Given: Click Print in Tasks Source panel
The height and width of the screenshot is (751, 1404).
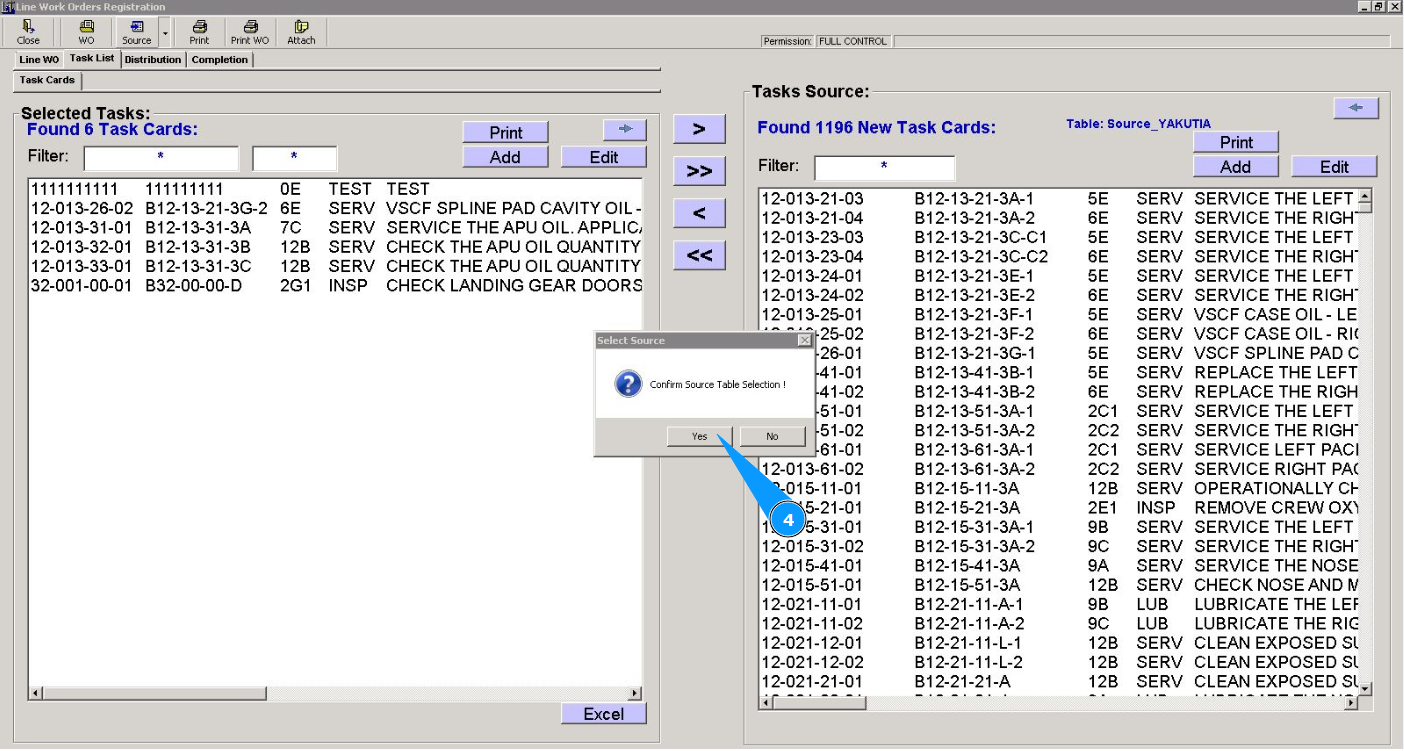Looking at the screenshot, I should tap(1237, 142).
